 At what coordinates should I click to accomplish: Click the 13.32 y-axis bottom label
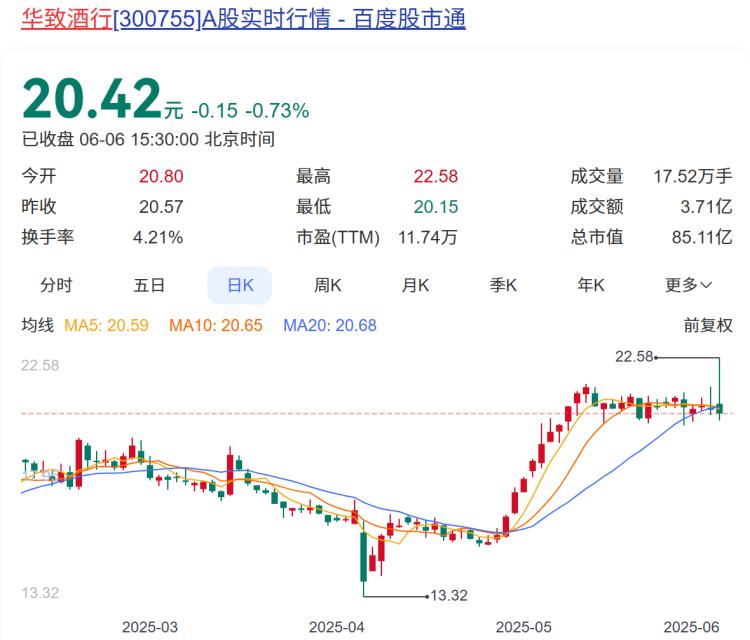pyautogui.click(x=40, y=593)
